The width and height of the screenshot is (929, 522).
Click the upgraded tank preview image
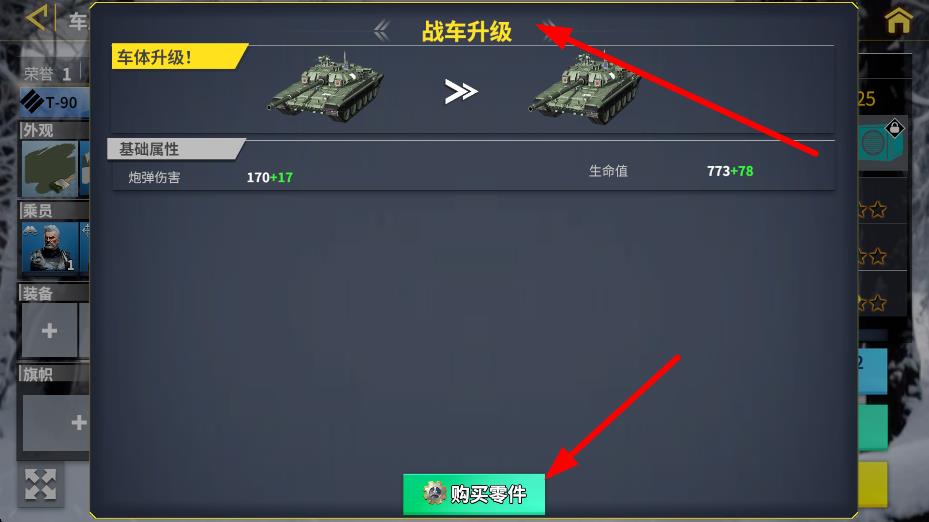(584, 88)
